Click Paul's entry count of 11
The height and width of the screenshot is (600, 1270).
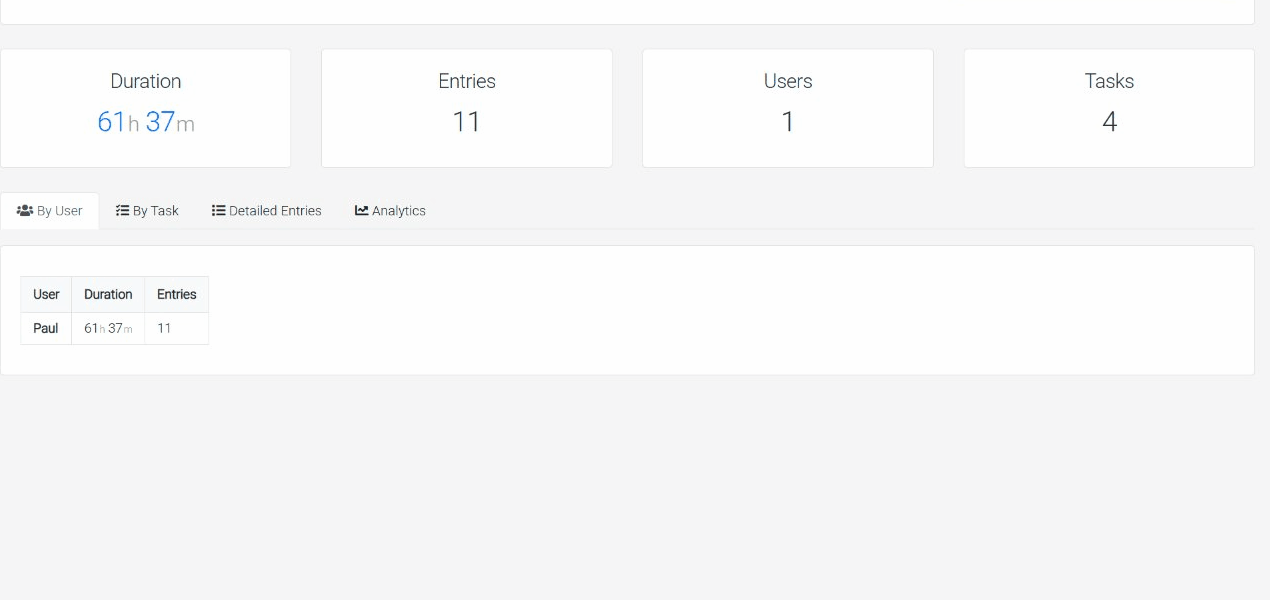165,328
